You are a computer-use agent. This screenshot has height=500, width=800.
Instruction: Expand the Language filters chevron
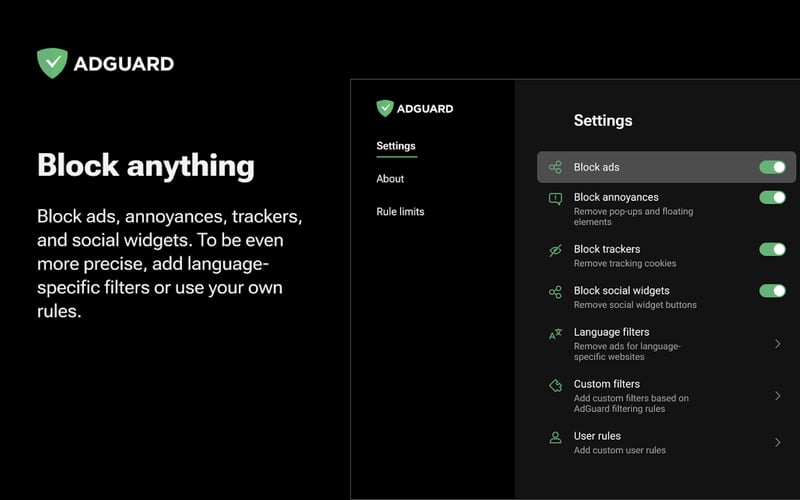[x=778, y=344]
